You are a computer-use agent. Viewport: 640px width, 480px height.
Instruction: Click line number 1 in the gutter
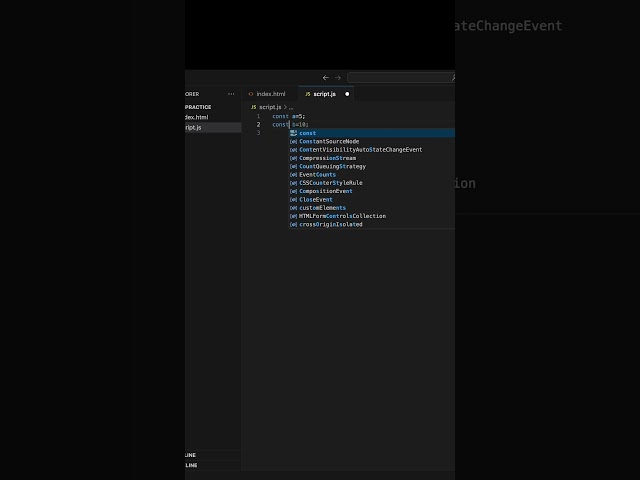pyautogui.click(x=258, y=116)
